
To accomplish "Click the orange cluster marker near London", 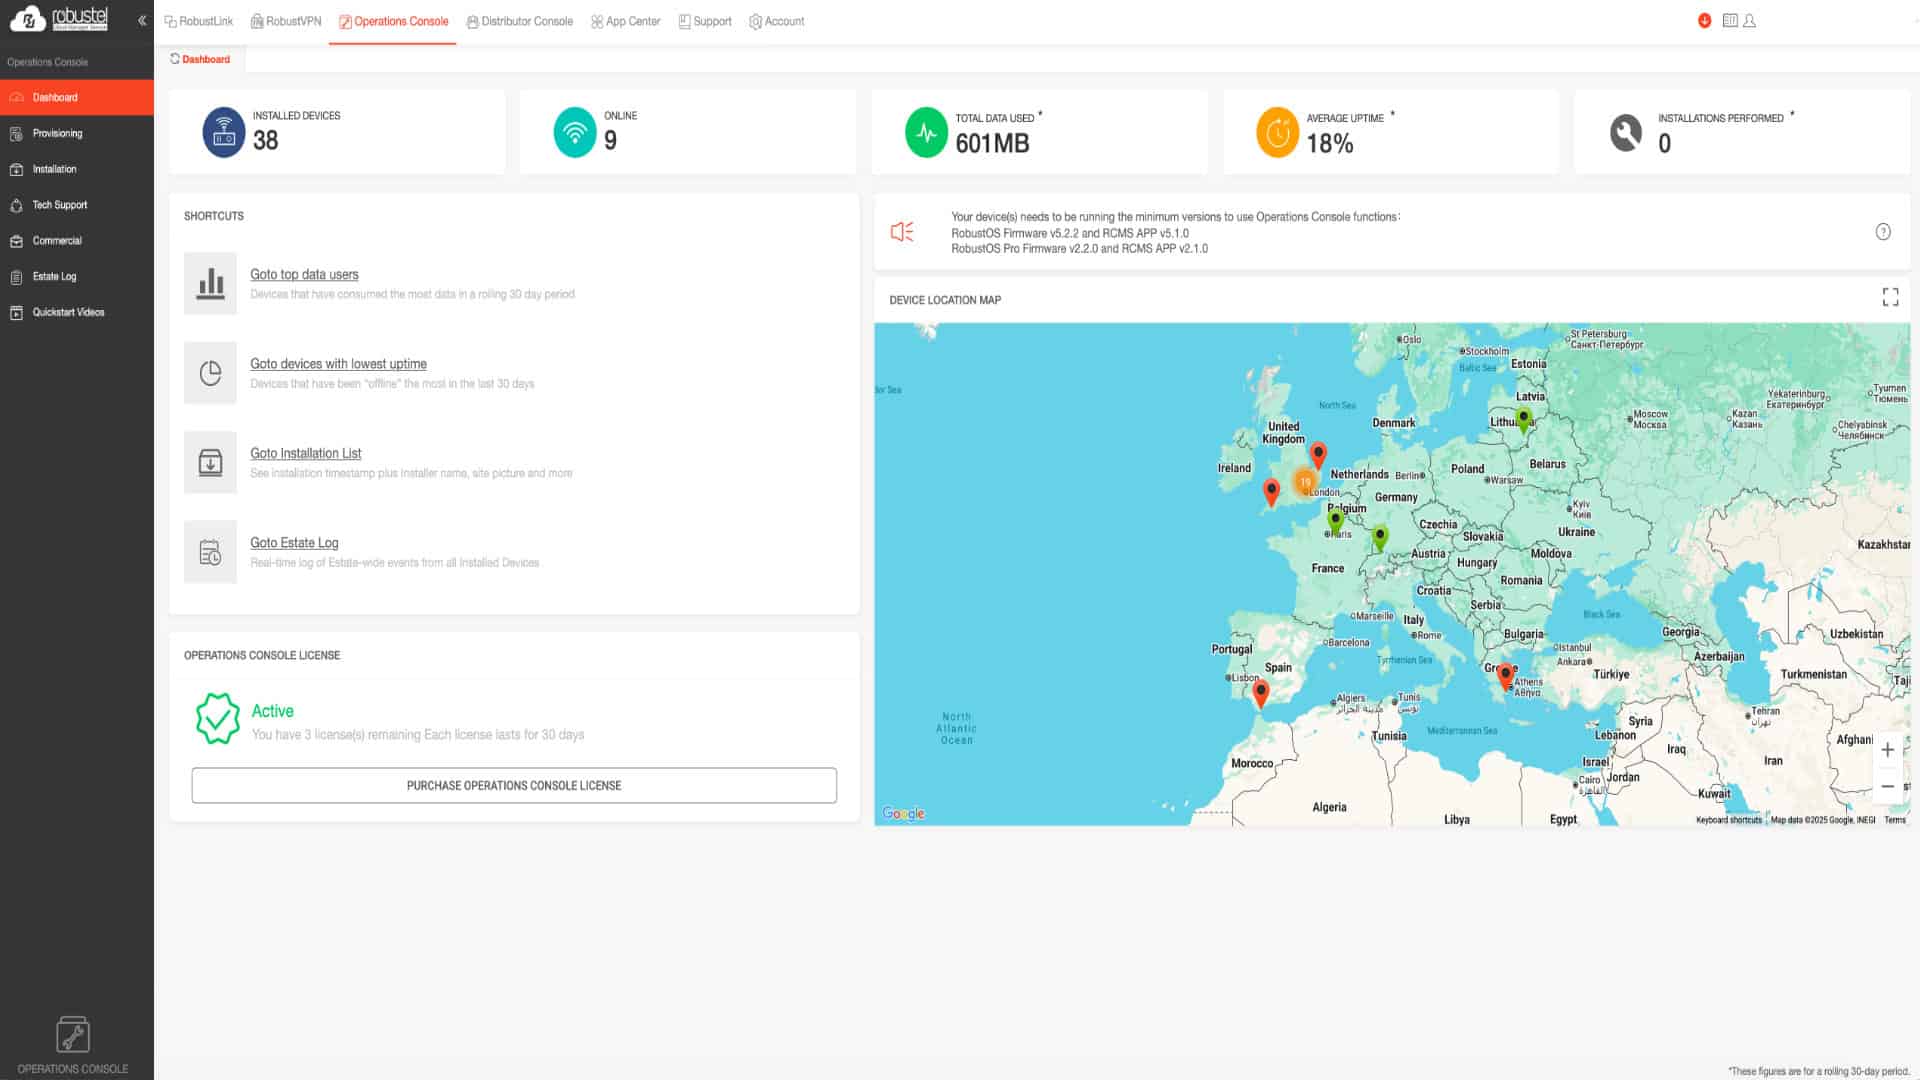I will tap(1304, 482).
